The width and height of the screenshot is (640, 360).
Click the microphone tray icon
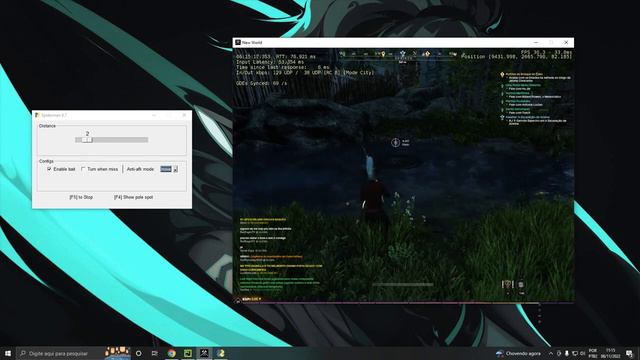point(567,353)
